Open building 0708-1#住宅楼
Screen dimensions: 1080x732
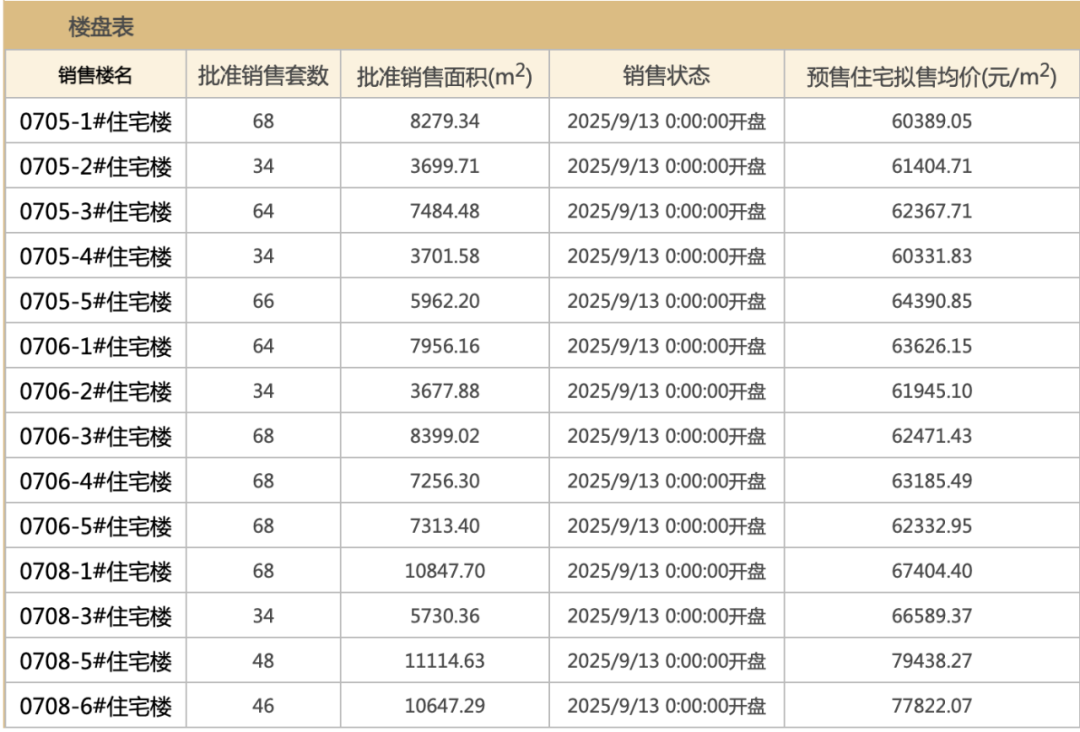(96, 572)
